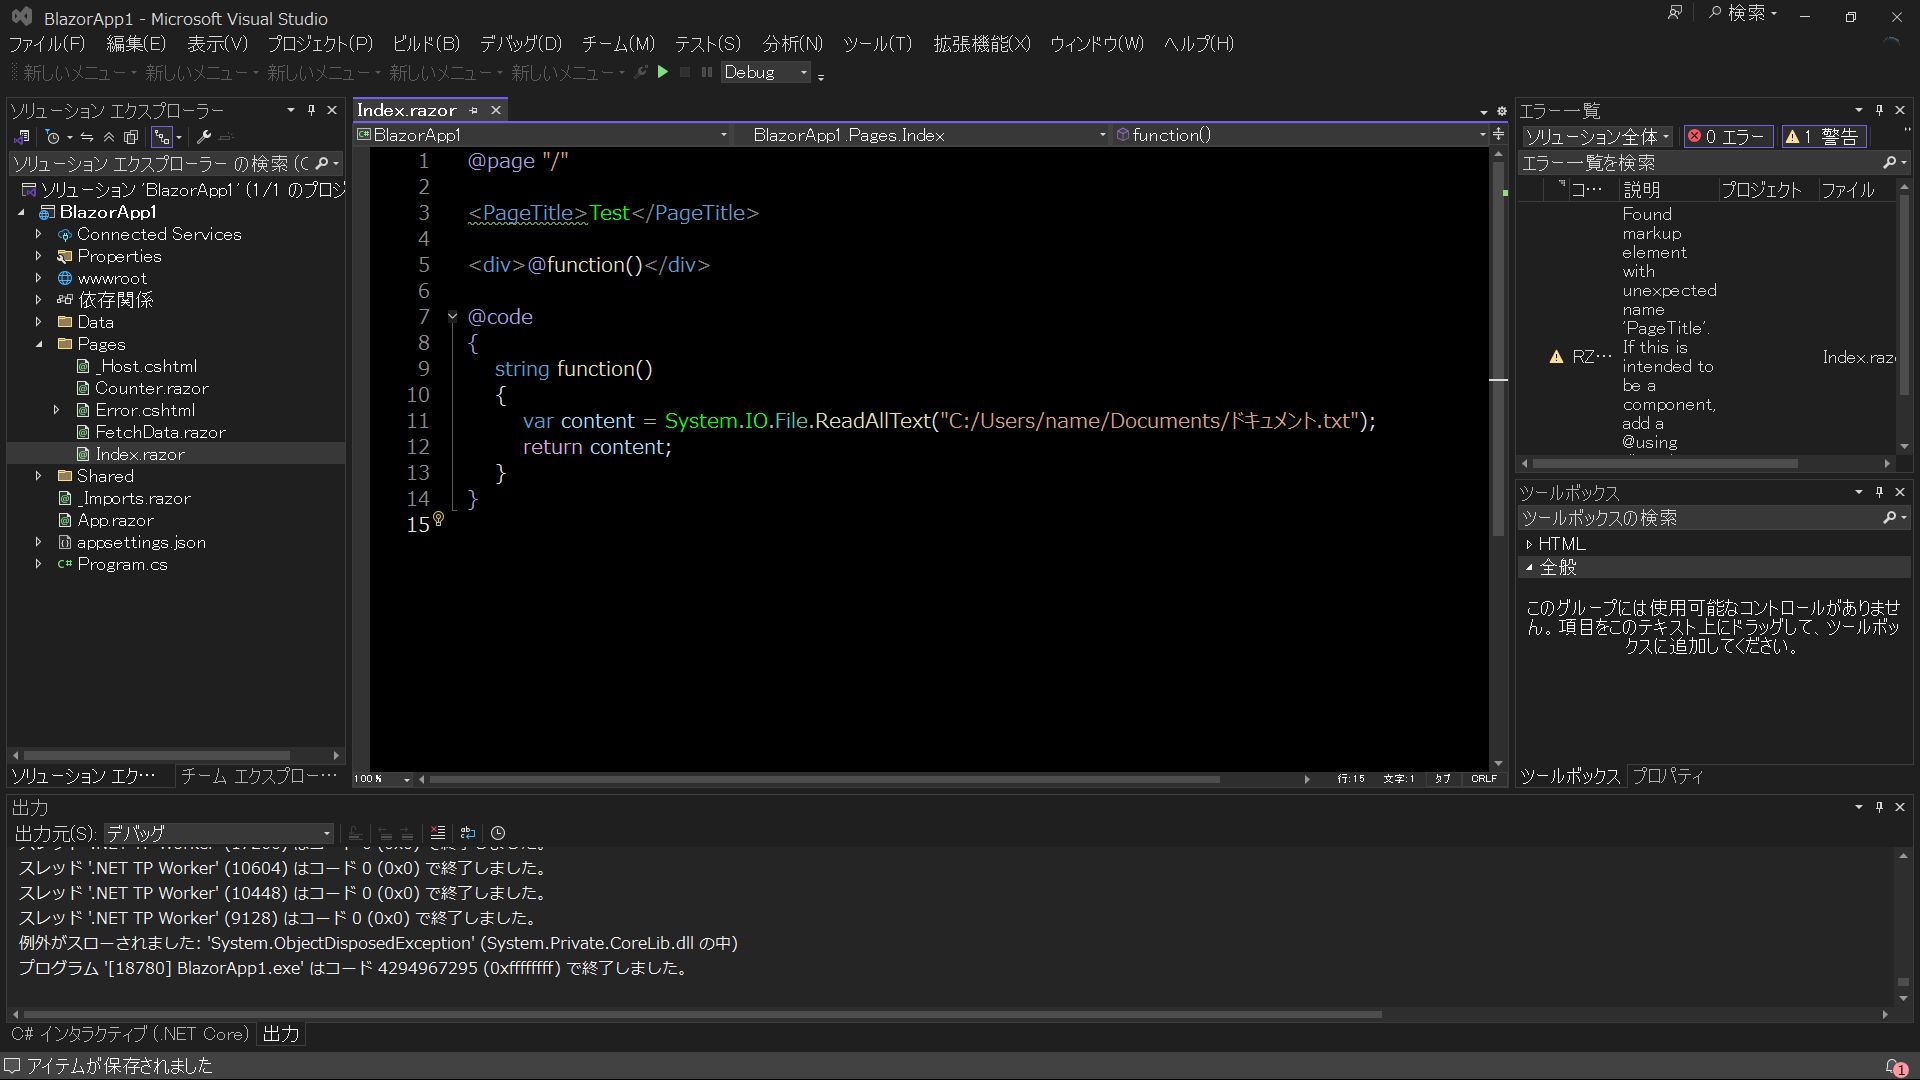Open the 出力元 デバッグ source dropdown
The image size is (1920, 1080).
(218, 833)
